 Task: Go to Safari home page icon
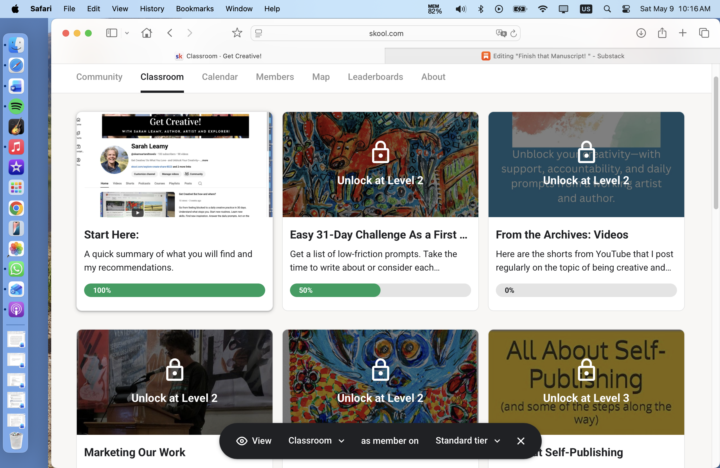(x=146, y=33)
